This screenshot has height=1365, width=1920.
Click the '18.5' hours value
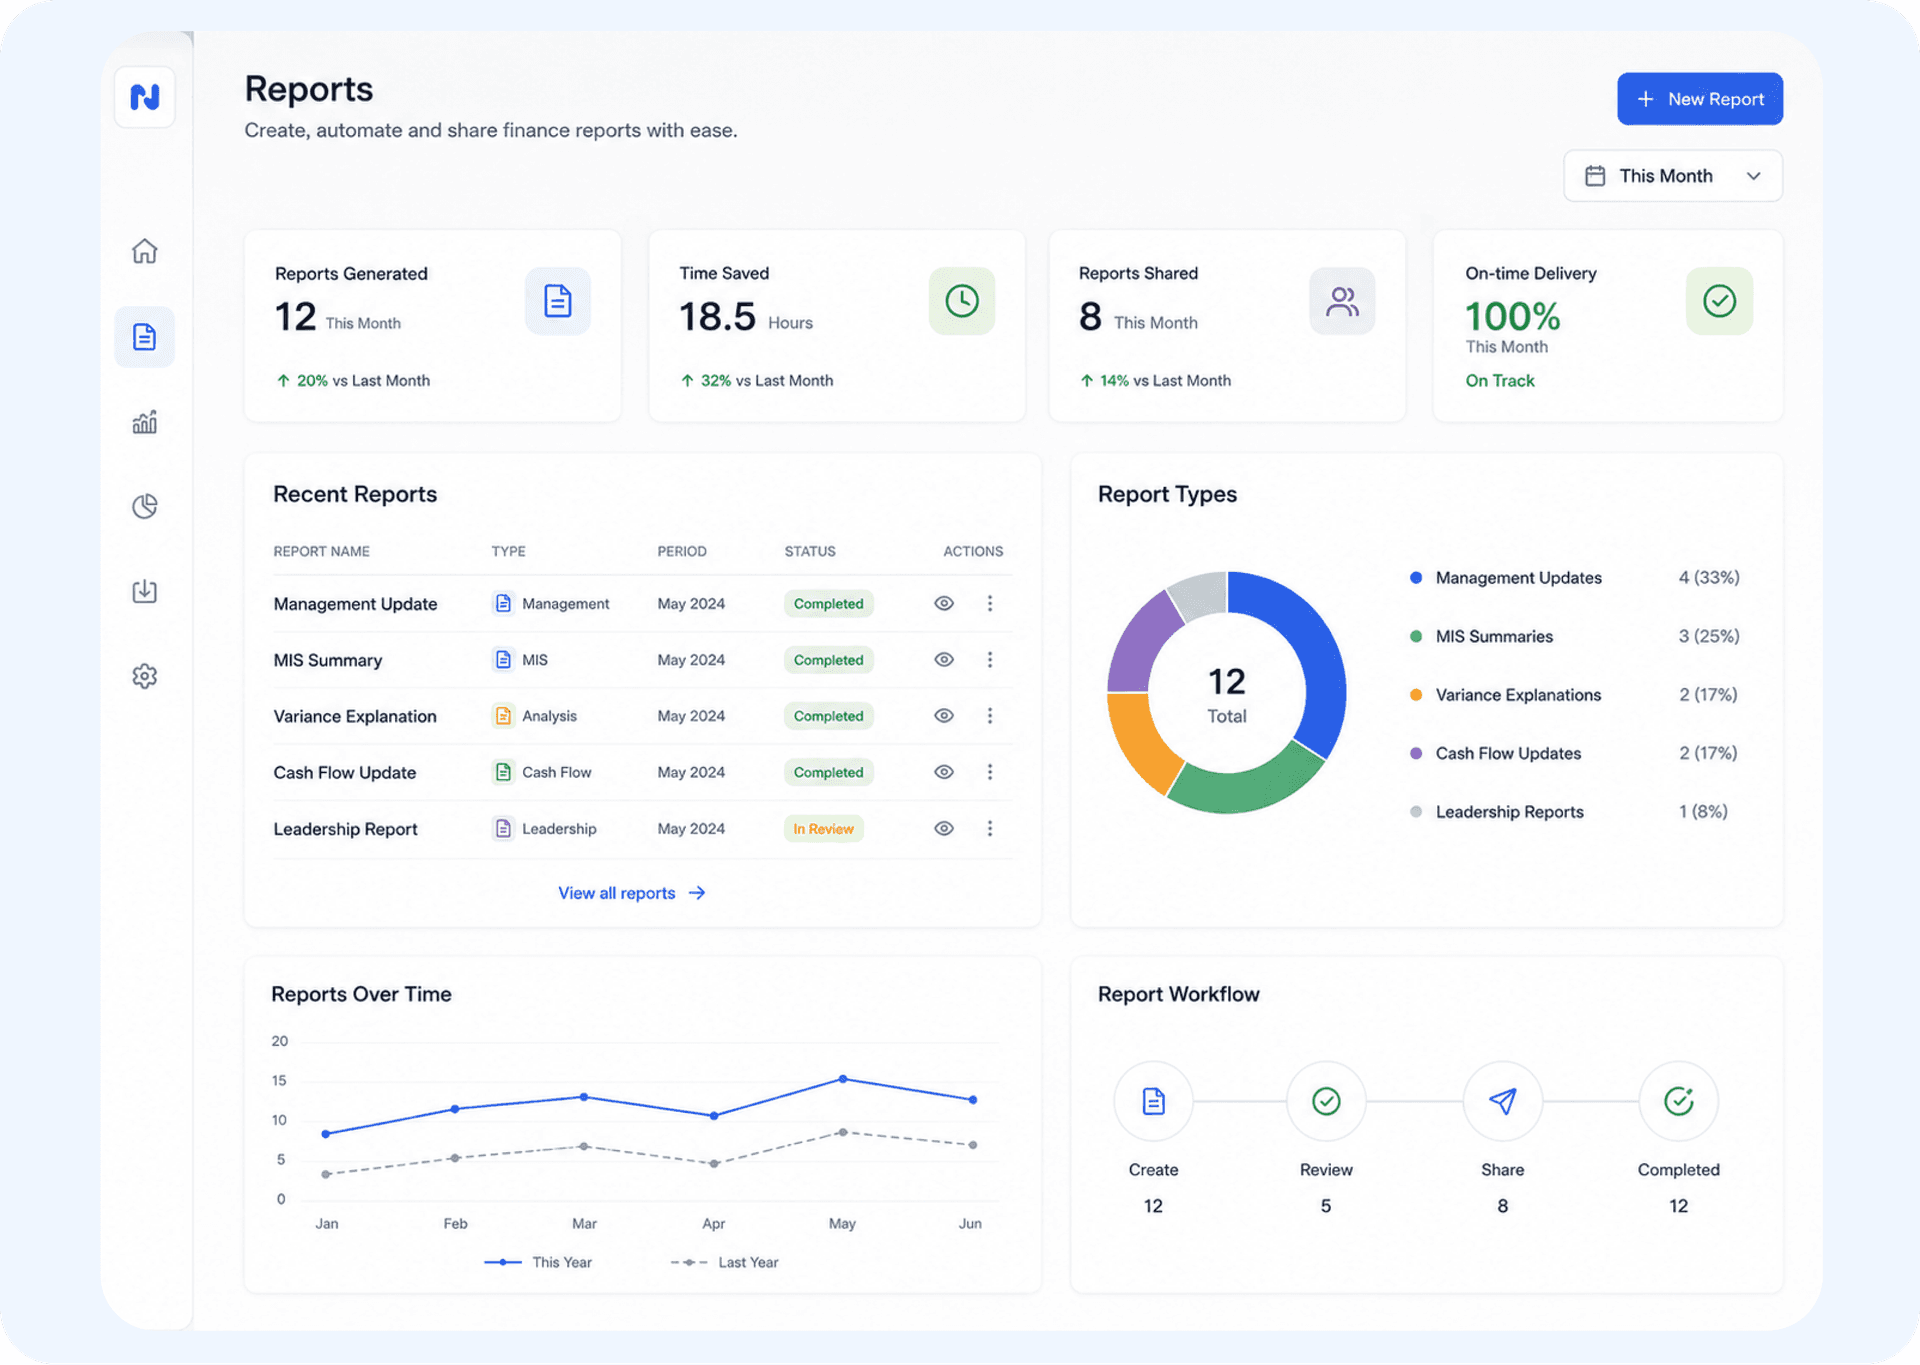(717, 317)
